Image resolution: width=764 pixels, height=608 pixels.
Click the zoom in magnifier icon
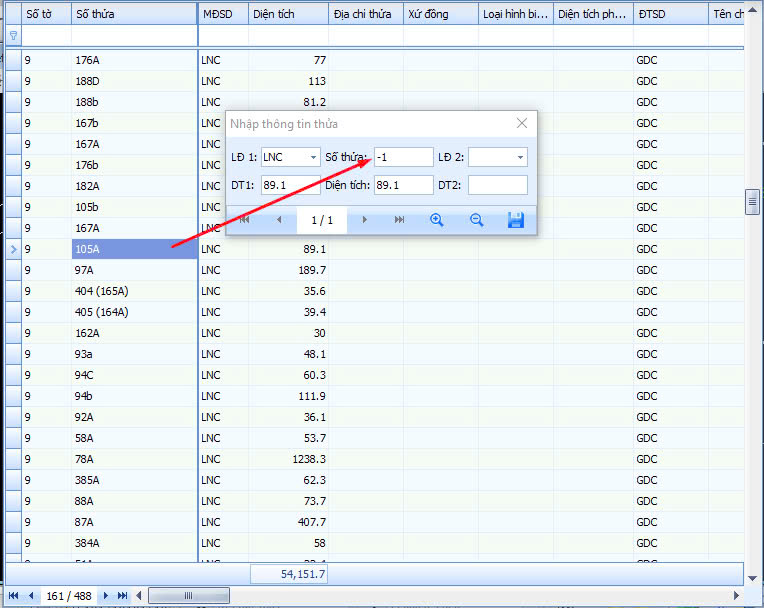coord(436,220)
